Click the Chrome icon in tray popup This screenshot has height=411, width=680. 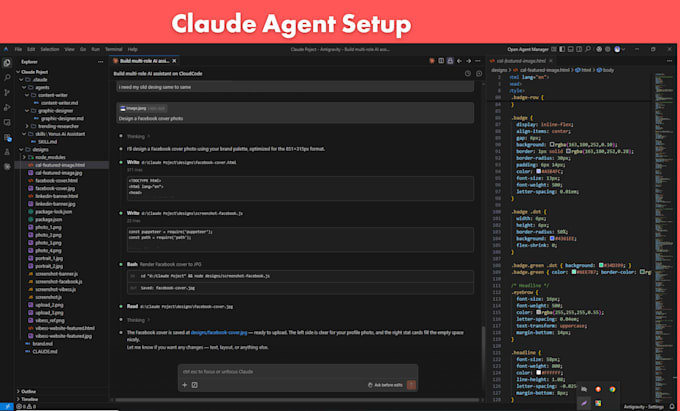point(612,389)
